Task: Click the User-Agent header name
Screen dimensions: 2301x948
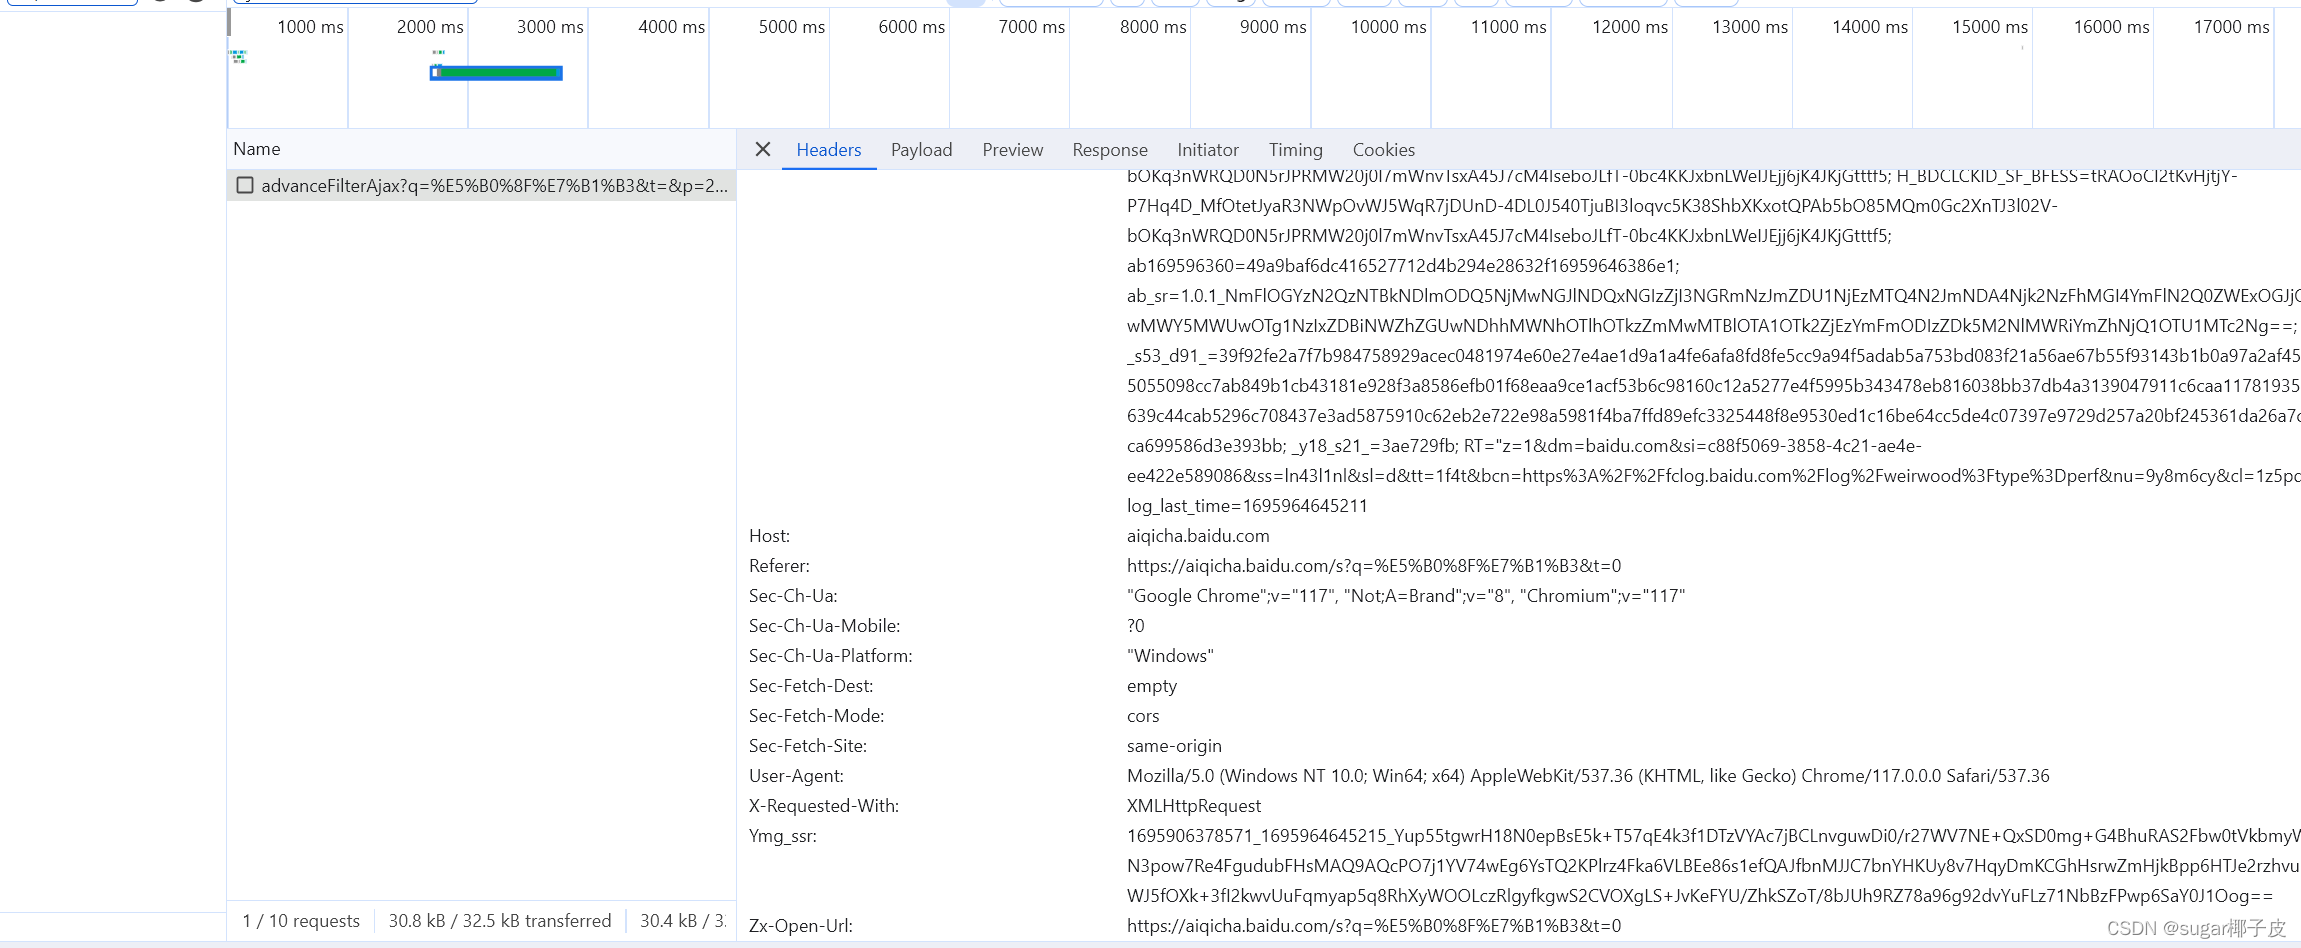Action: tap(796, 776)
